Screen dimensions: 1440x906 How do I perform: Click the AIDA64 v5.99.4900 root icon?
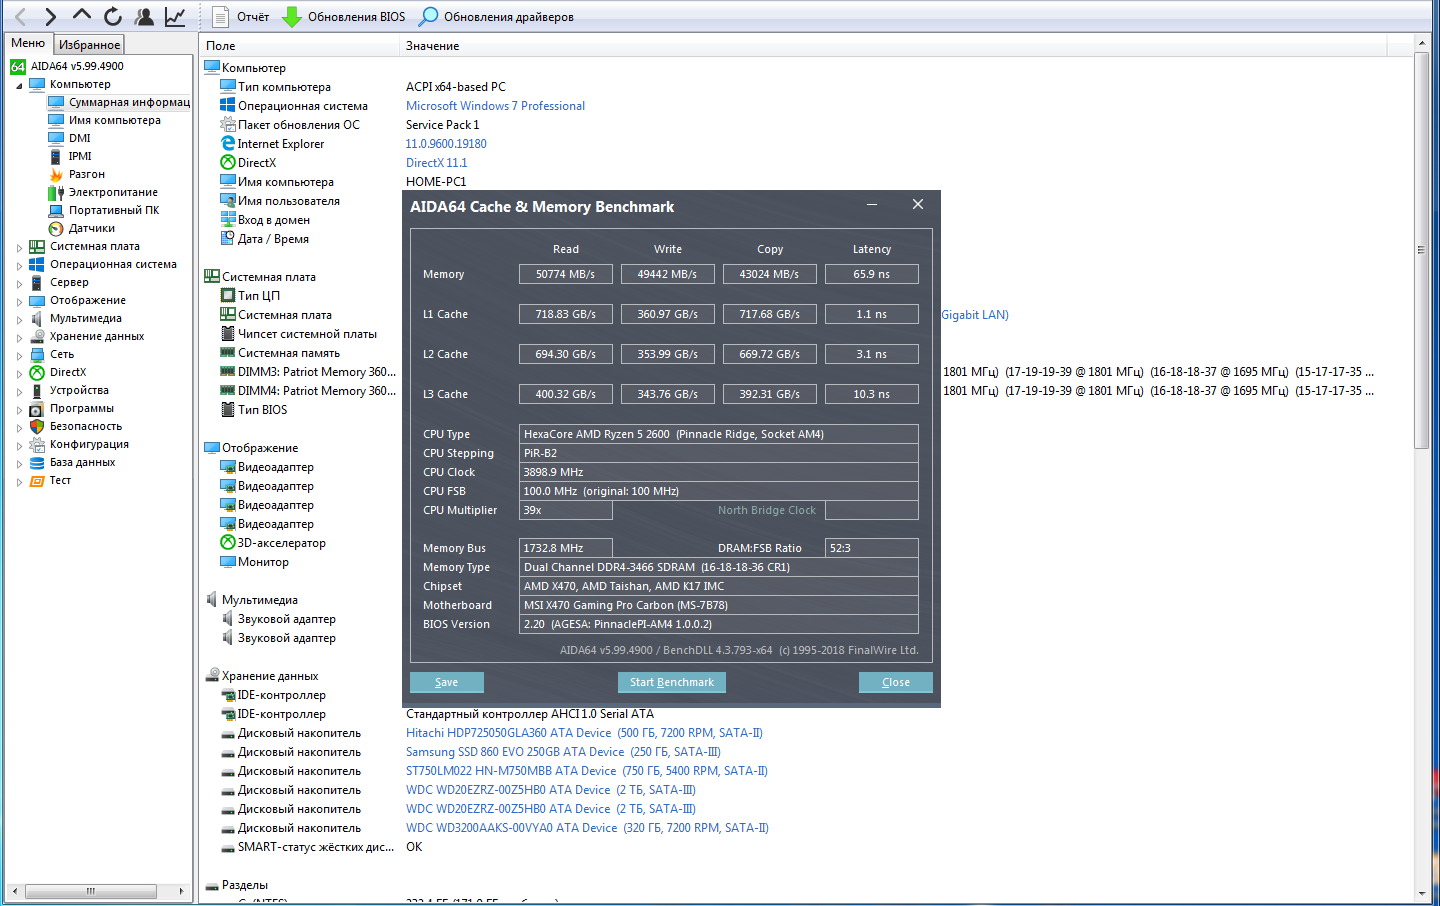click(x=18, y=66)
